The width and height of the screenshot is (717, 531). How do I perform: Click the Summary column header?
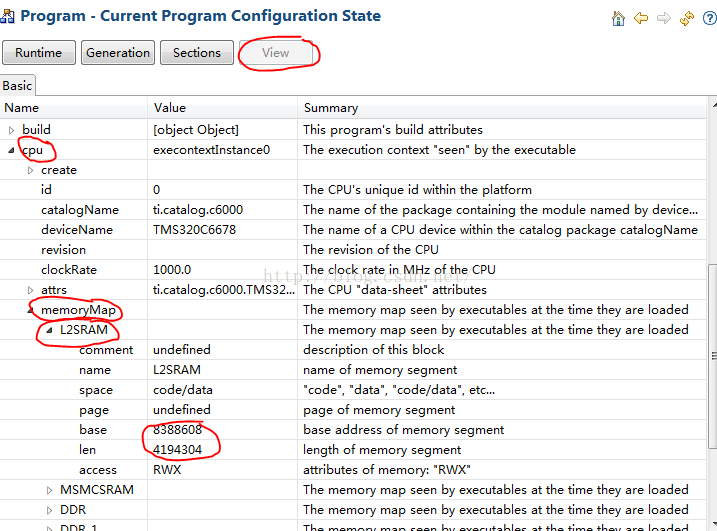pos(502,108)
